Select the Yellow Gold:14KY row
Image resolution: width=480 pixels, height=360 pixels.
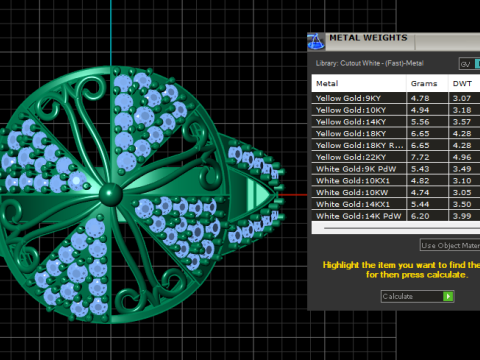coord(396,122)
